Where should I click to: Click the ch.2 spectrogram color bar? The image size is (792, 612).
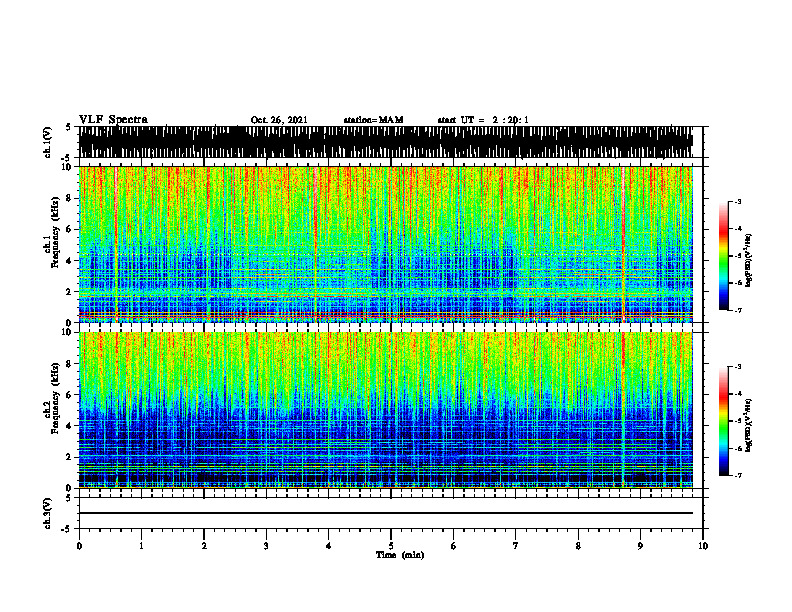coord(723,421)
